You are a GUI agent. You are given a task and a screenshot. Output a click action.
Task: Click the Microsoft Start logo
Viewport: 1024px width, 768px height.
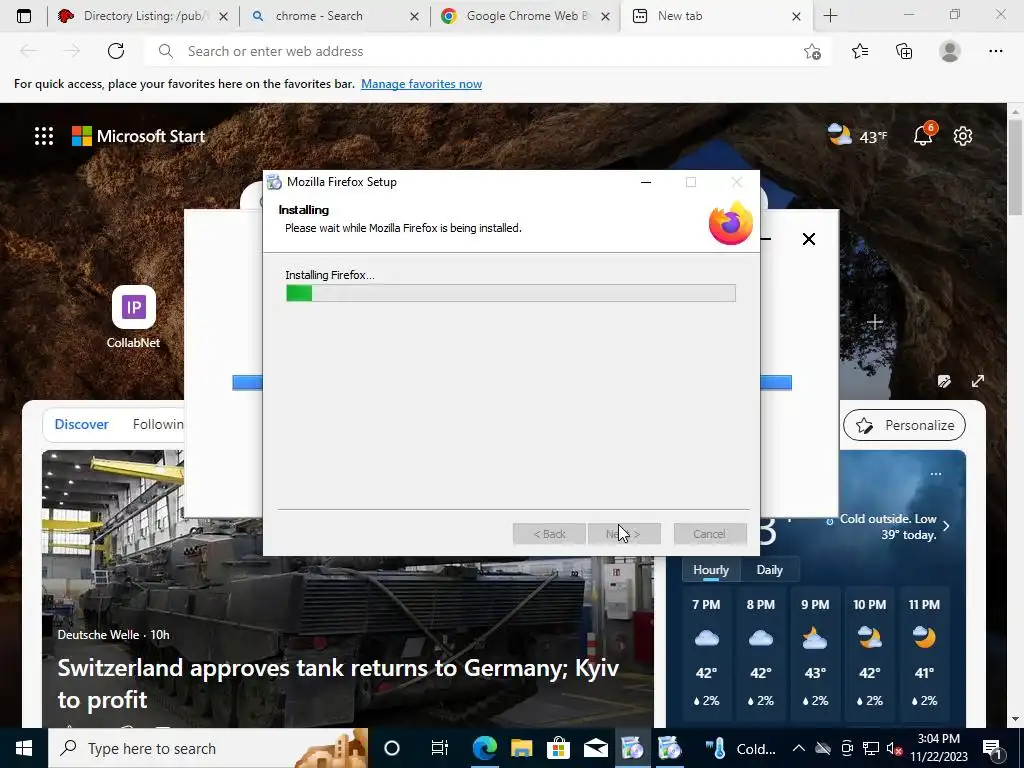pos(138,136)
